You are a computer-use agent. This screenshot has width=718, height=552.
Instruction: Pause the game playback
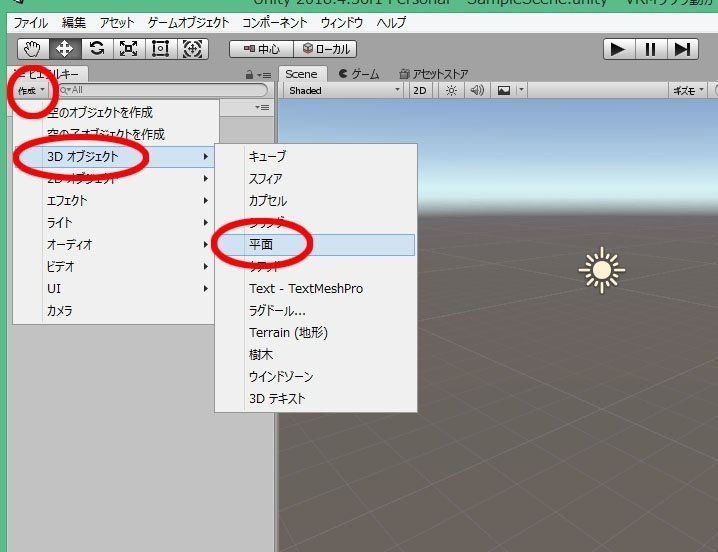point(650,49)
